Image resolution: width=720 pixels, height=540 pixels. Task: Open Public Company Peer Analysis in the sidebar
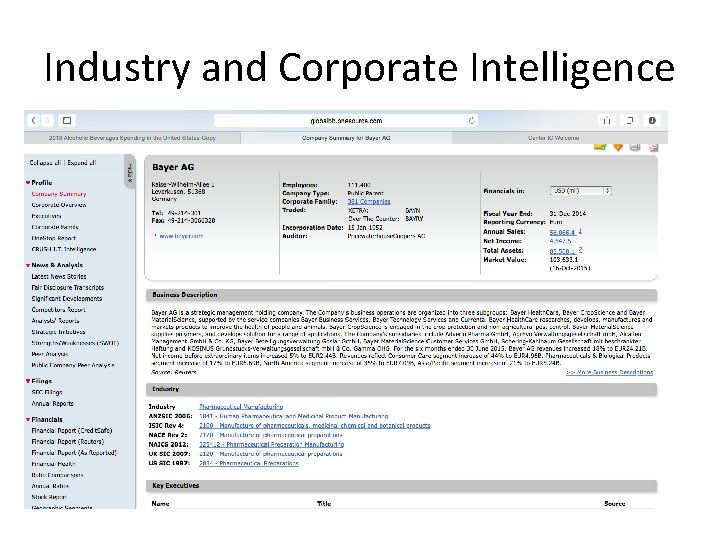point(73,365)
